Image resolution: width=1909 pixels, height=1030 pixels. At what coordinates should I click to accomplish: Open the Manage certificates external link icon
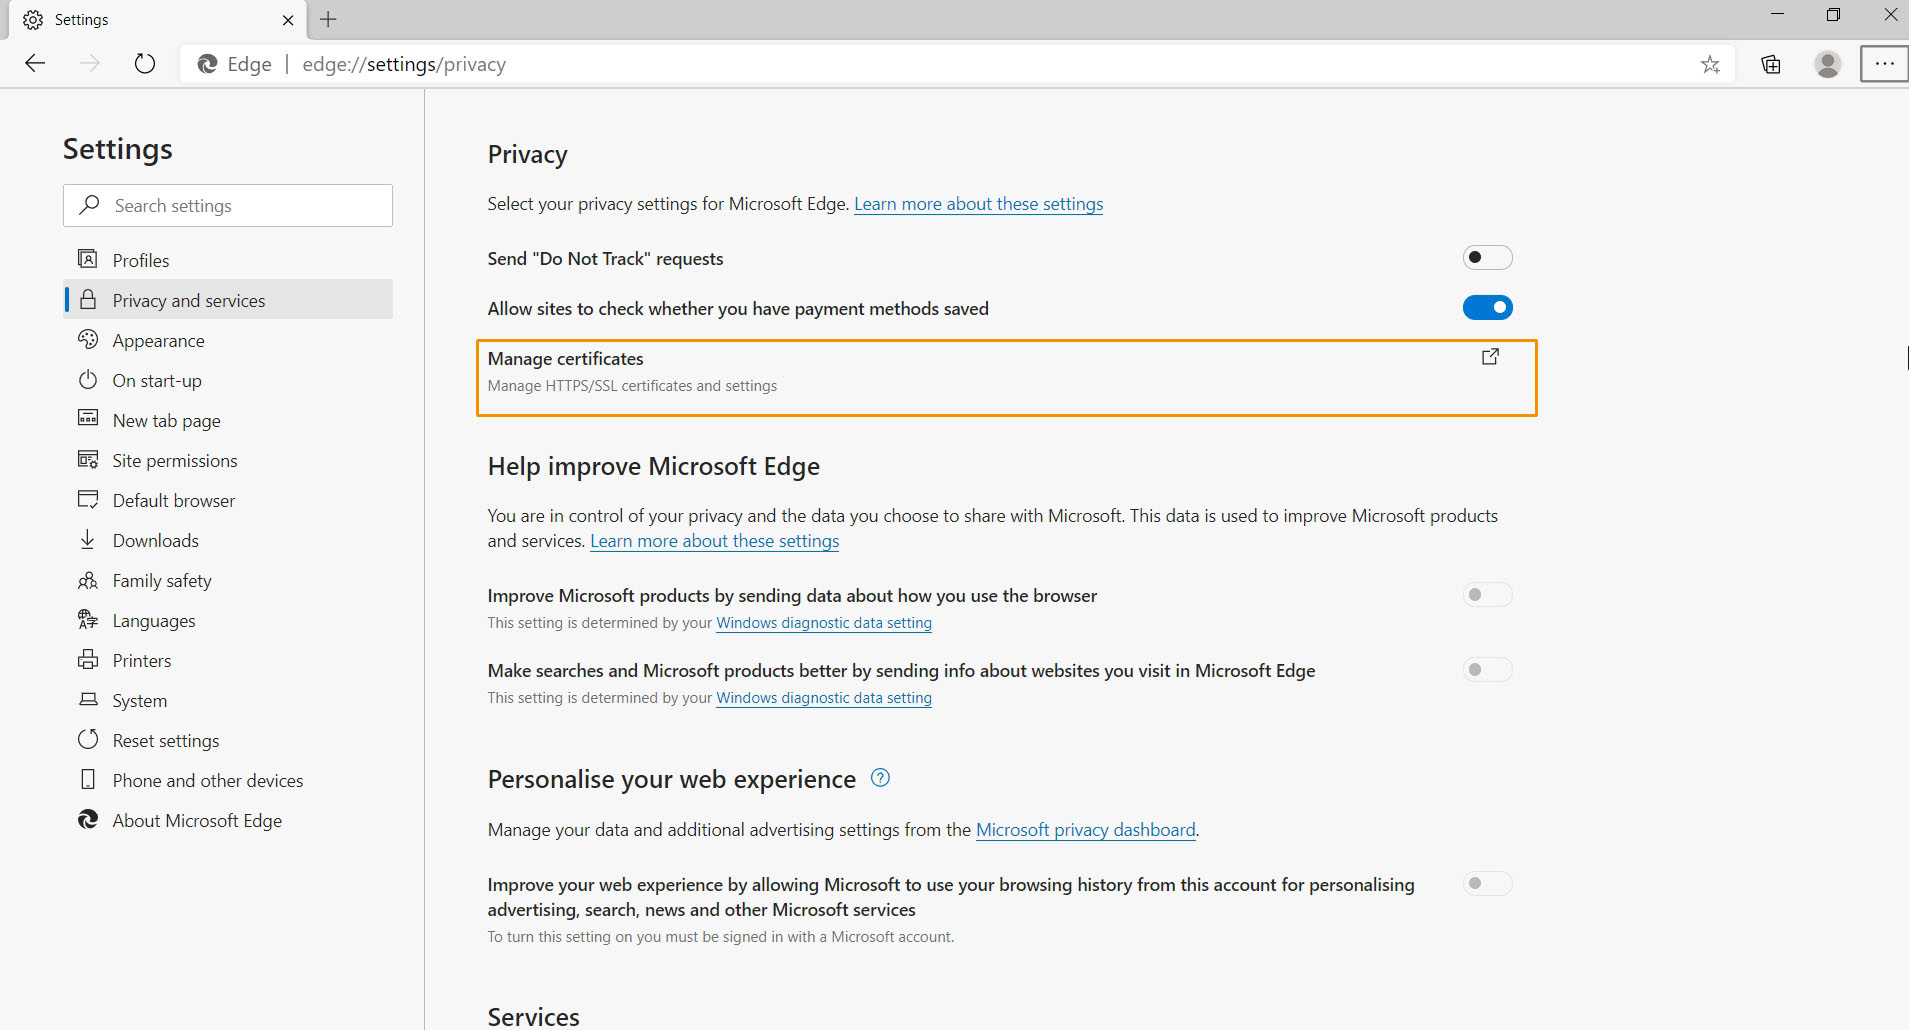[x=1490, y=357]
